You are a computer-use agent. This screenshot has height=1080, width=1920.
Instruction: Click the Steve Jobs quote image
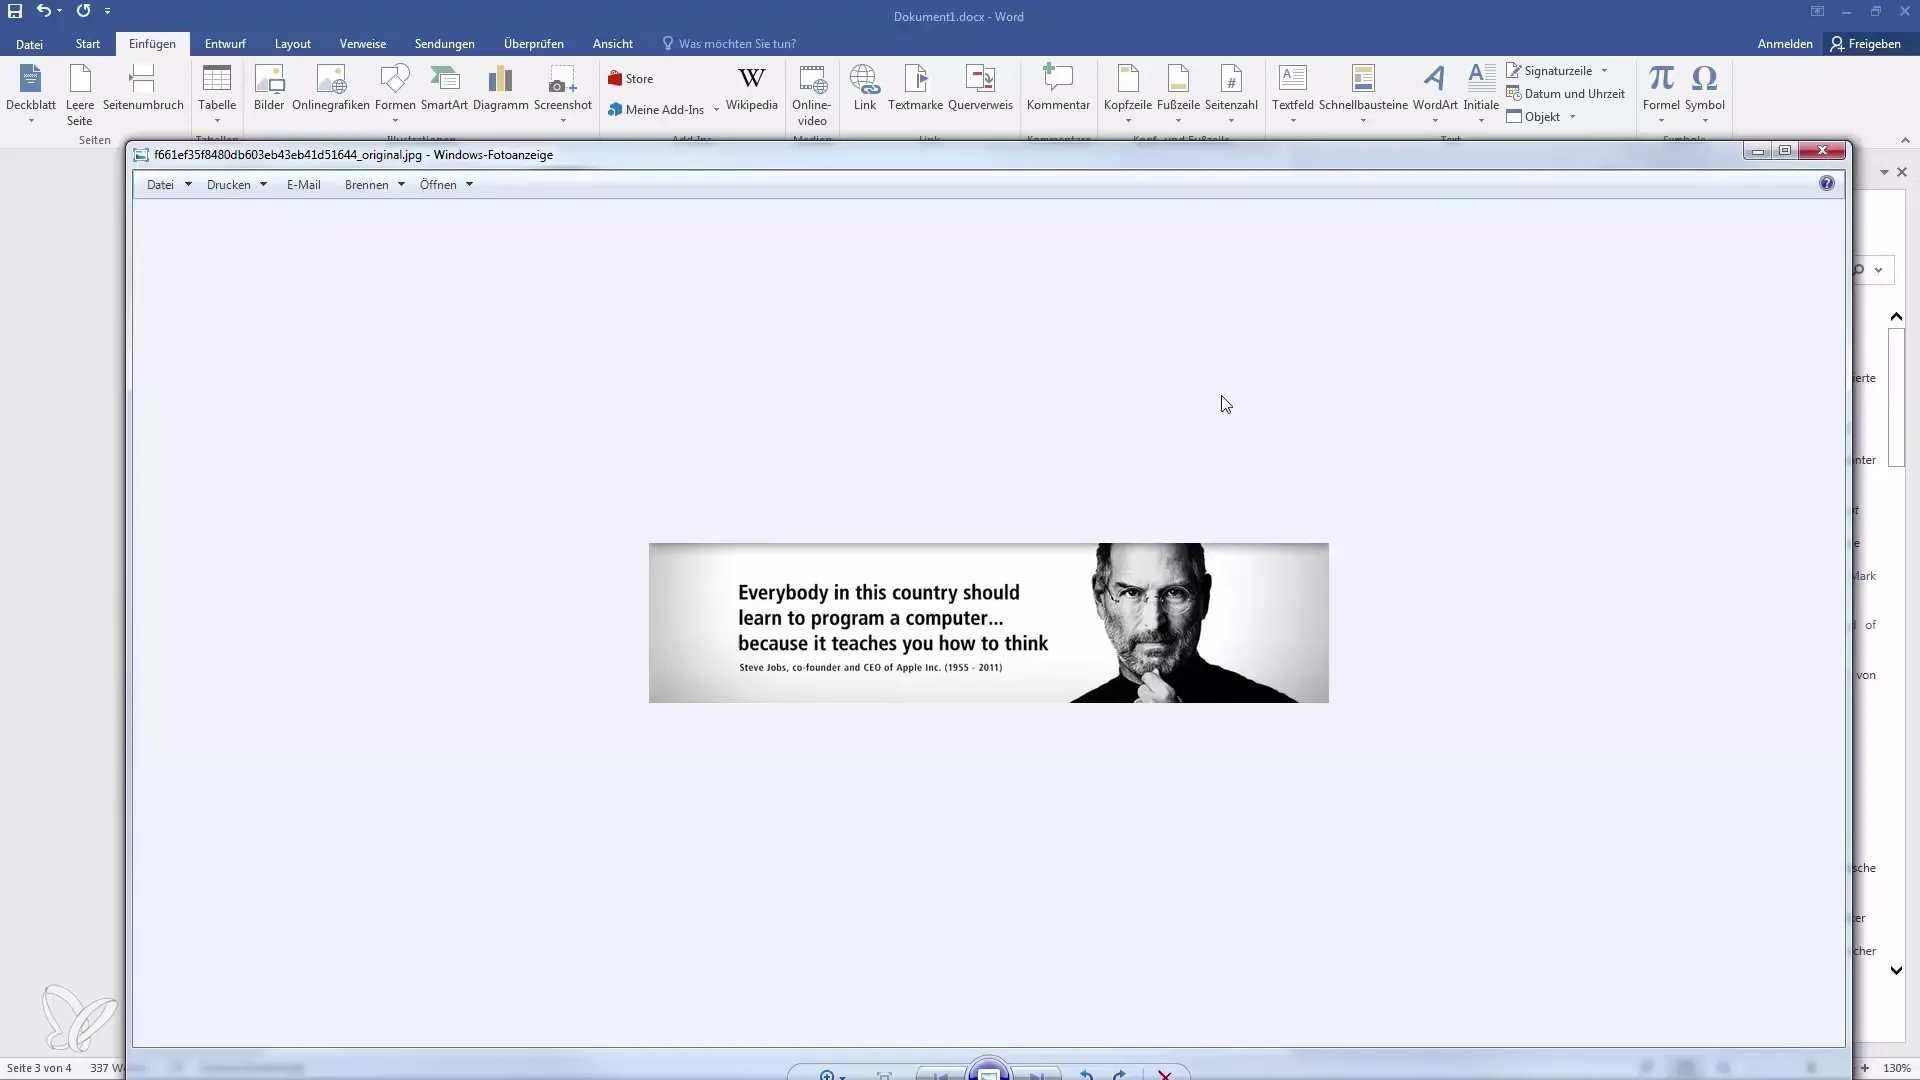988,623
